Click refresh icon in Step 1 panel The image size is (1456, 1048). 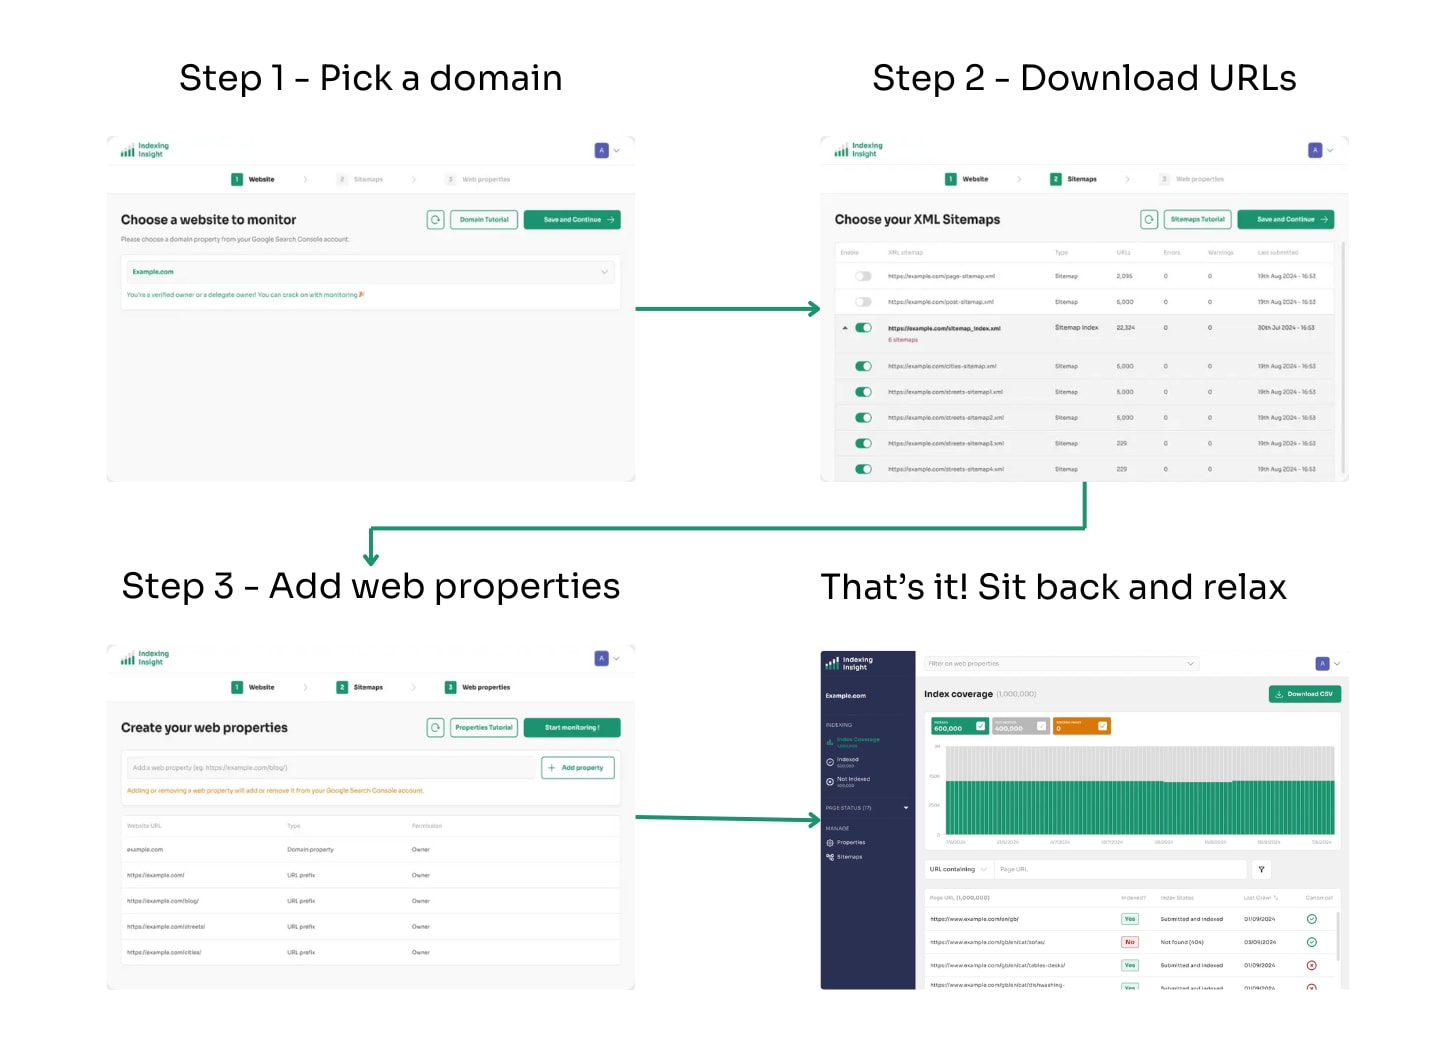[x=435, y=220]
